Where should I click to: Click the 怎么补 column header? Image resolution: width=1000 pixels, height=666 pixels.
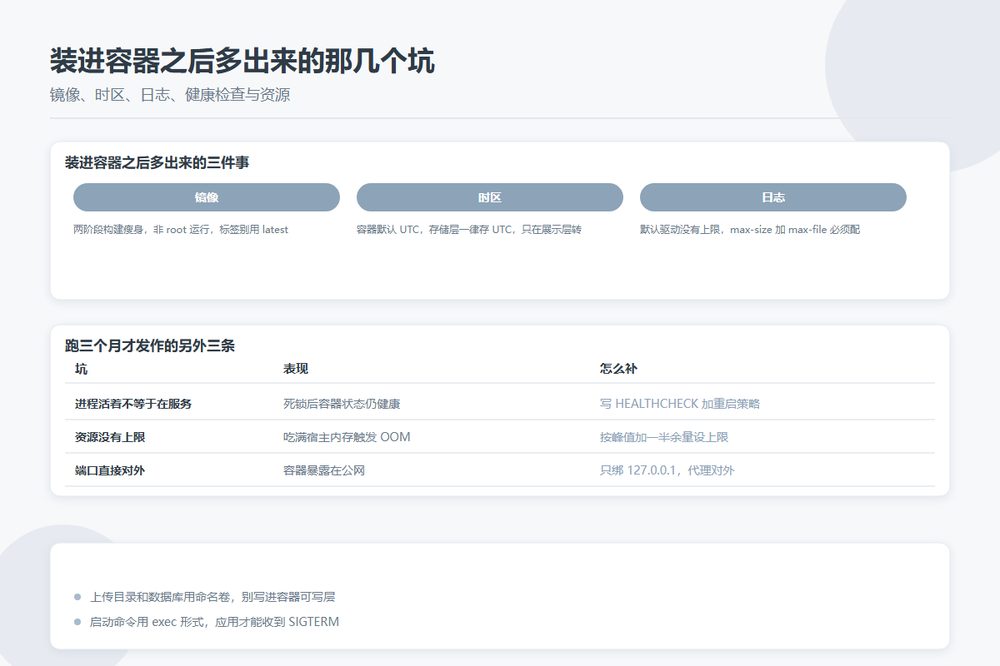click(x=618, y=369)
